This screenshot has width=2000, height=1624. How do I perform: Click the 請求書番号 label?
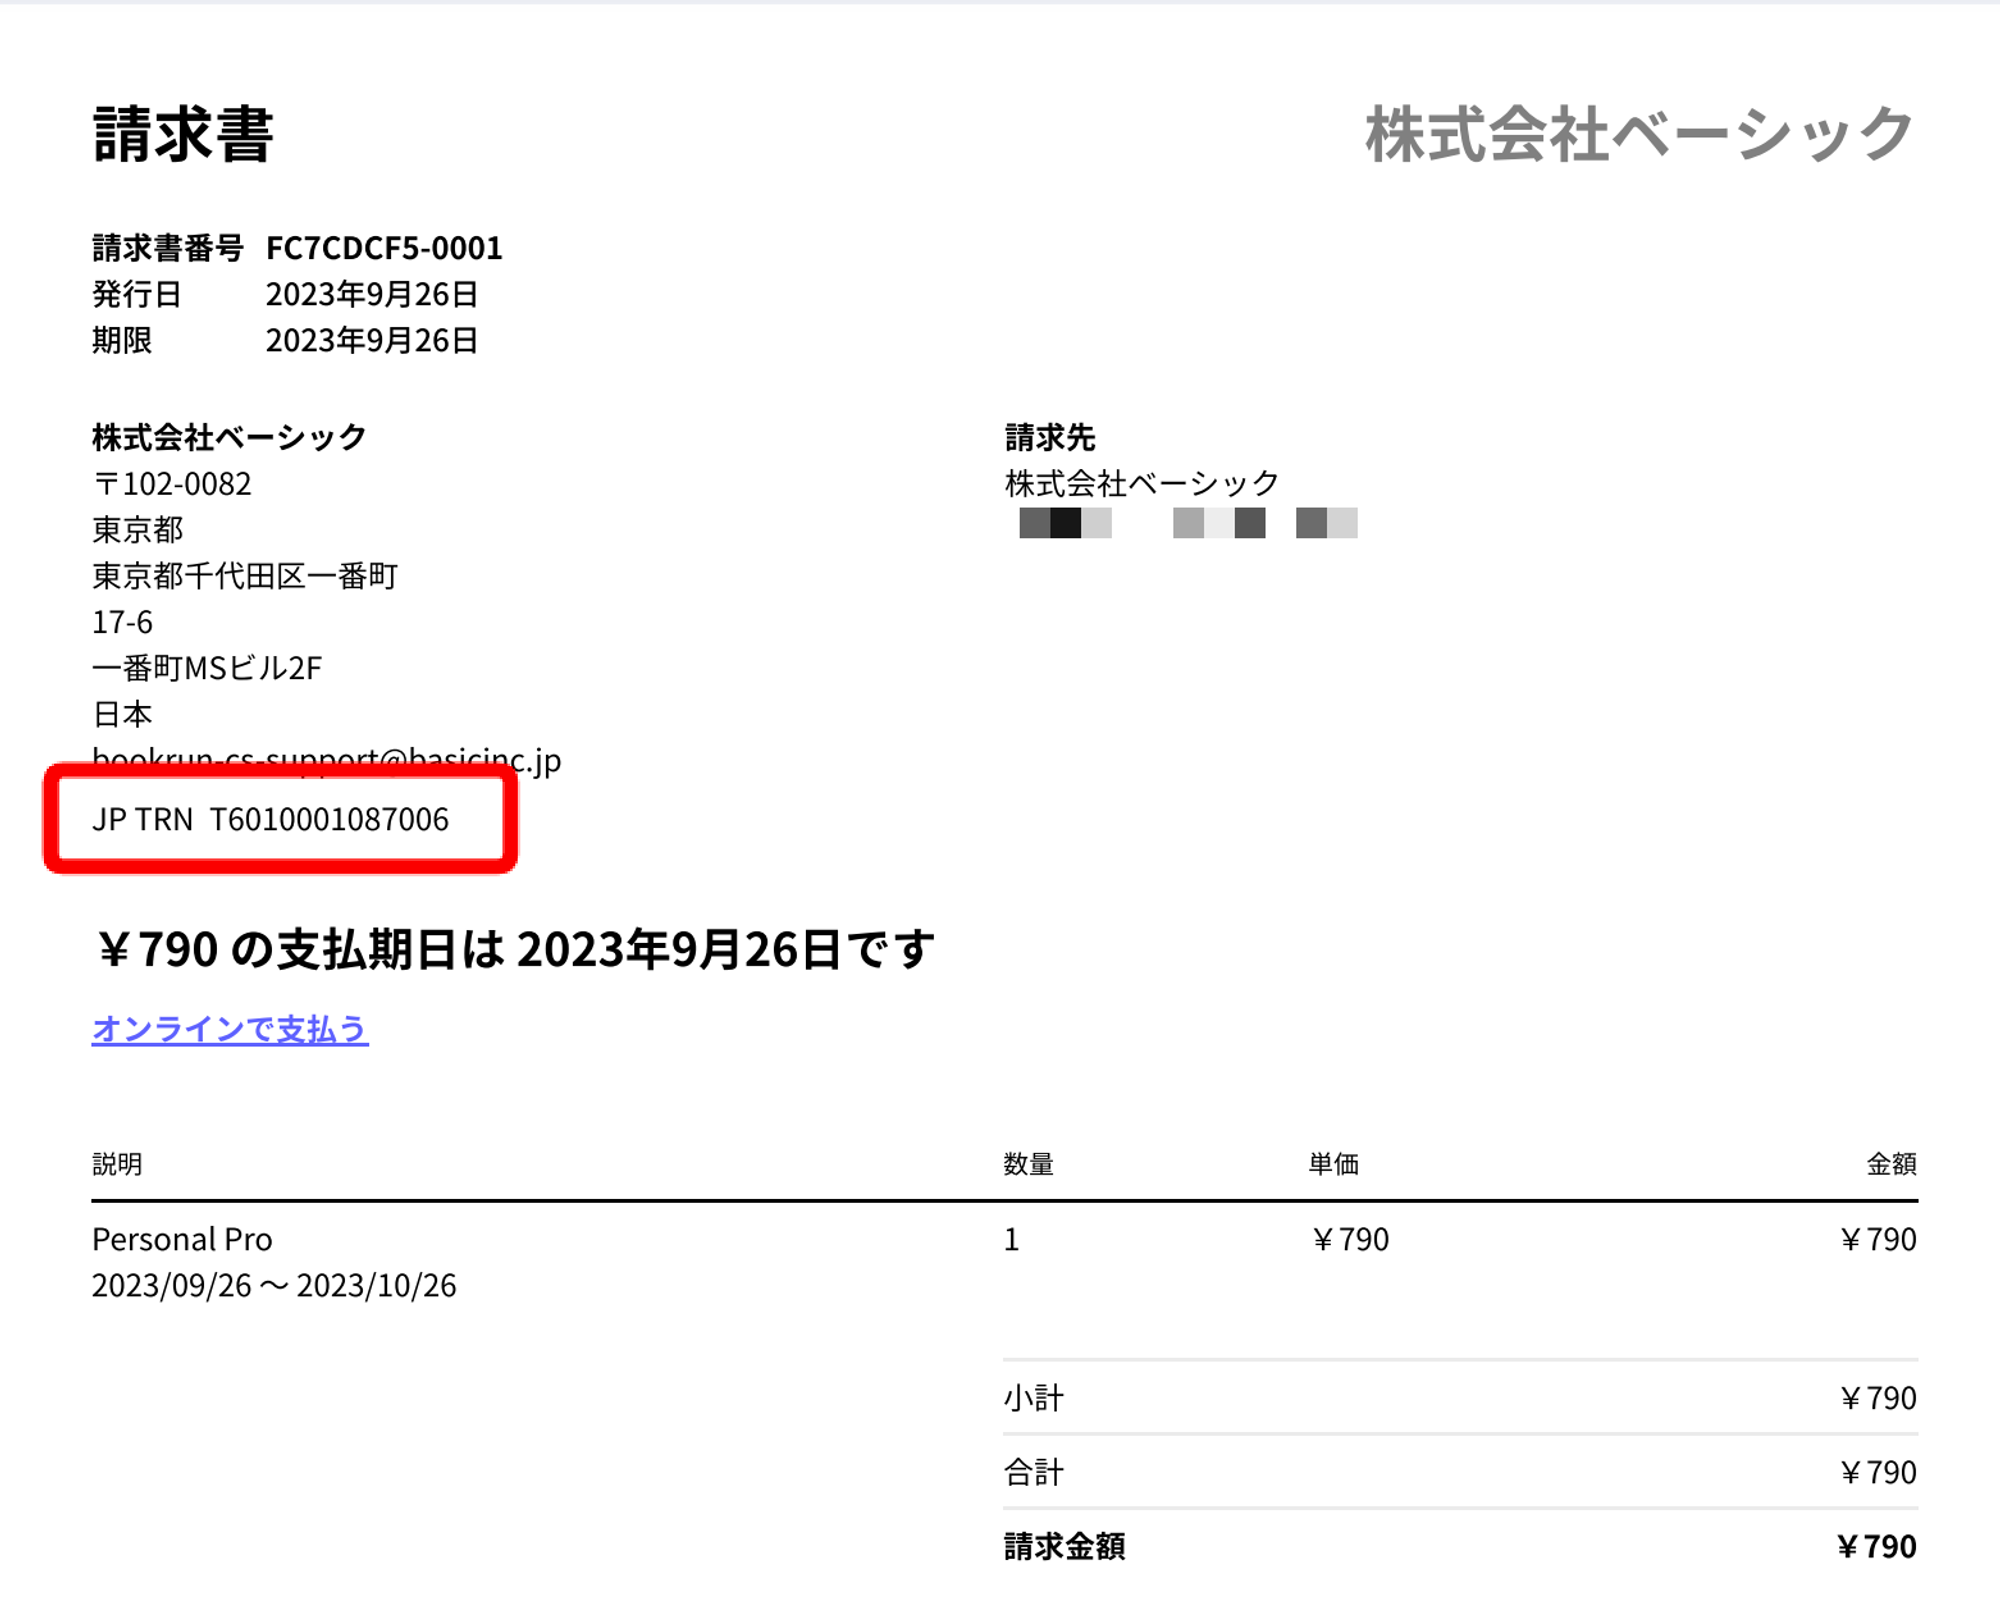[168, 248]
